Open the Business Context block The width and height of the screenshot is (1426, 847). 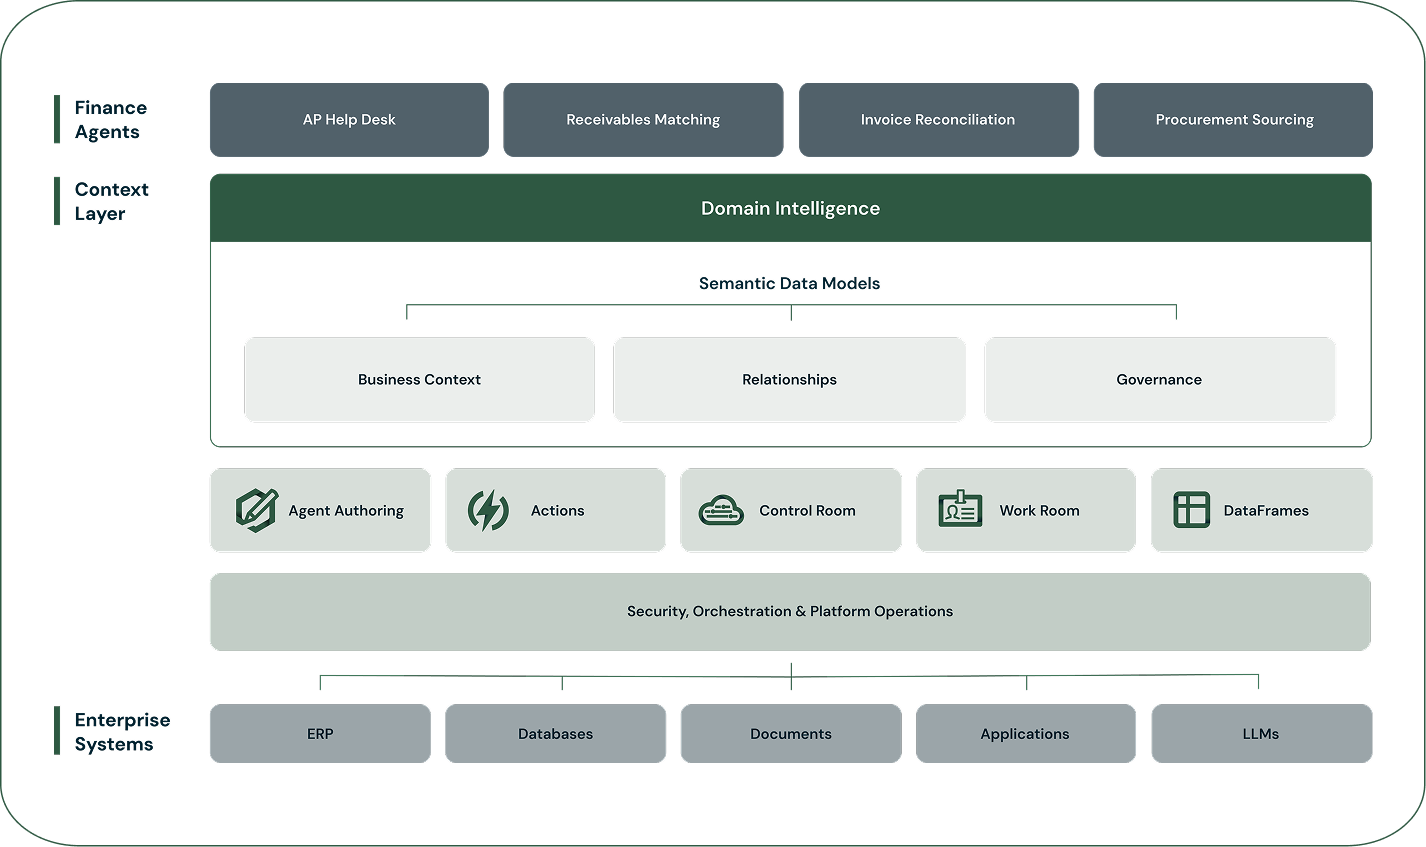pyautogui.click(x=419, y=379)
